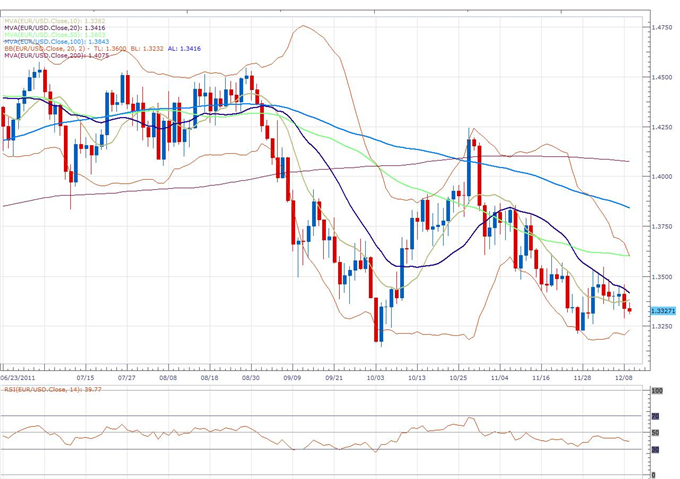
Task: Select the MVA(EUR/USD.Close,10) legend entry
Action: (55, 21)
